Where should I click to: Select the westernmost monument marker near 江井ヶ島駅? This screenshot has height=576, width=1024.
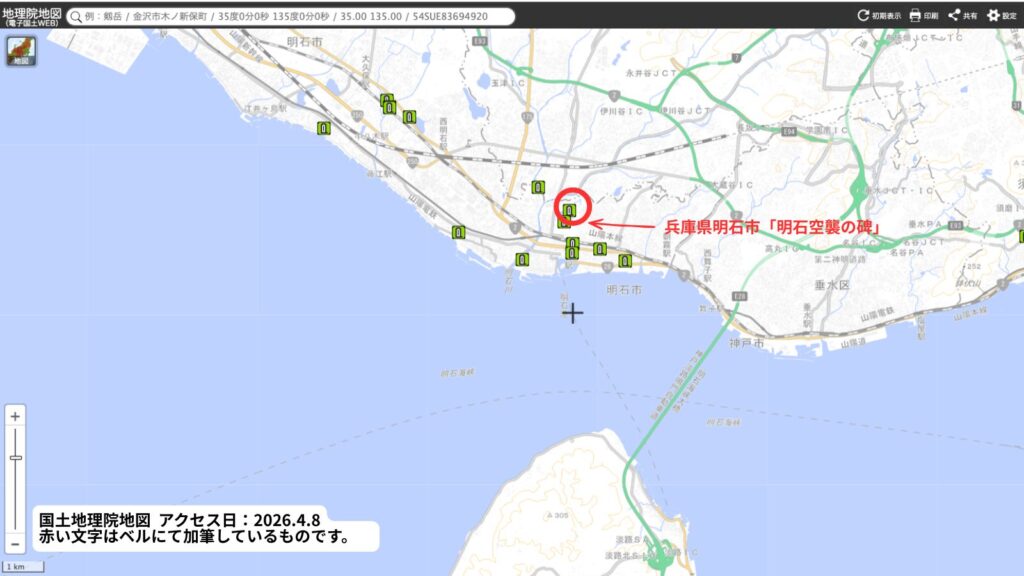(323, 128)
